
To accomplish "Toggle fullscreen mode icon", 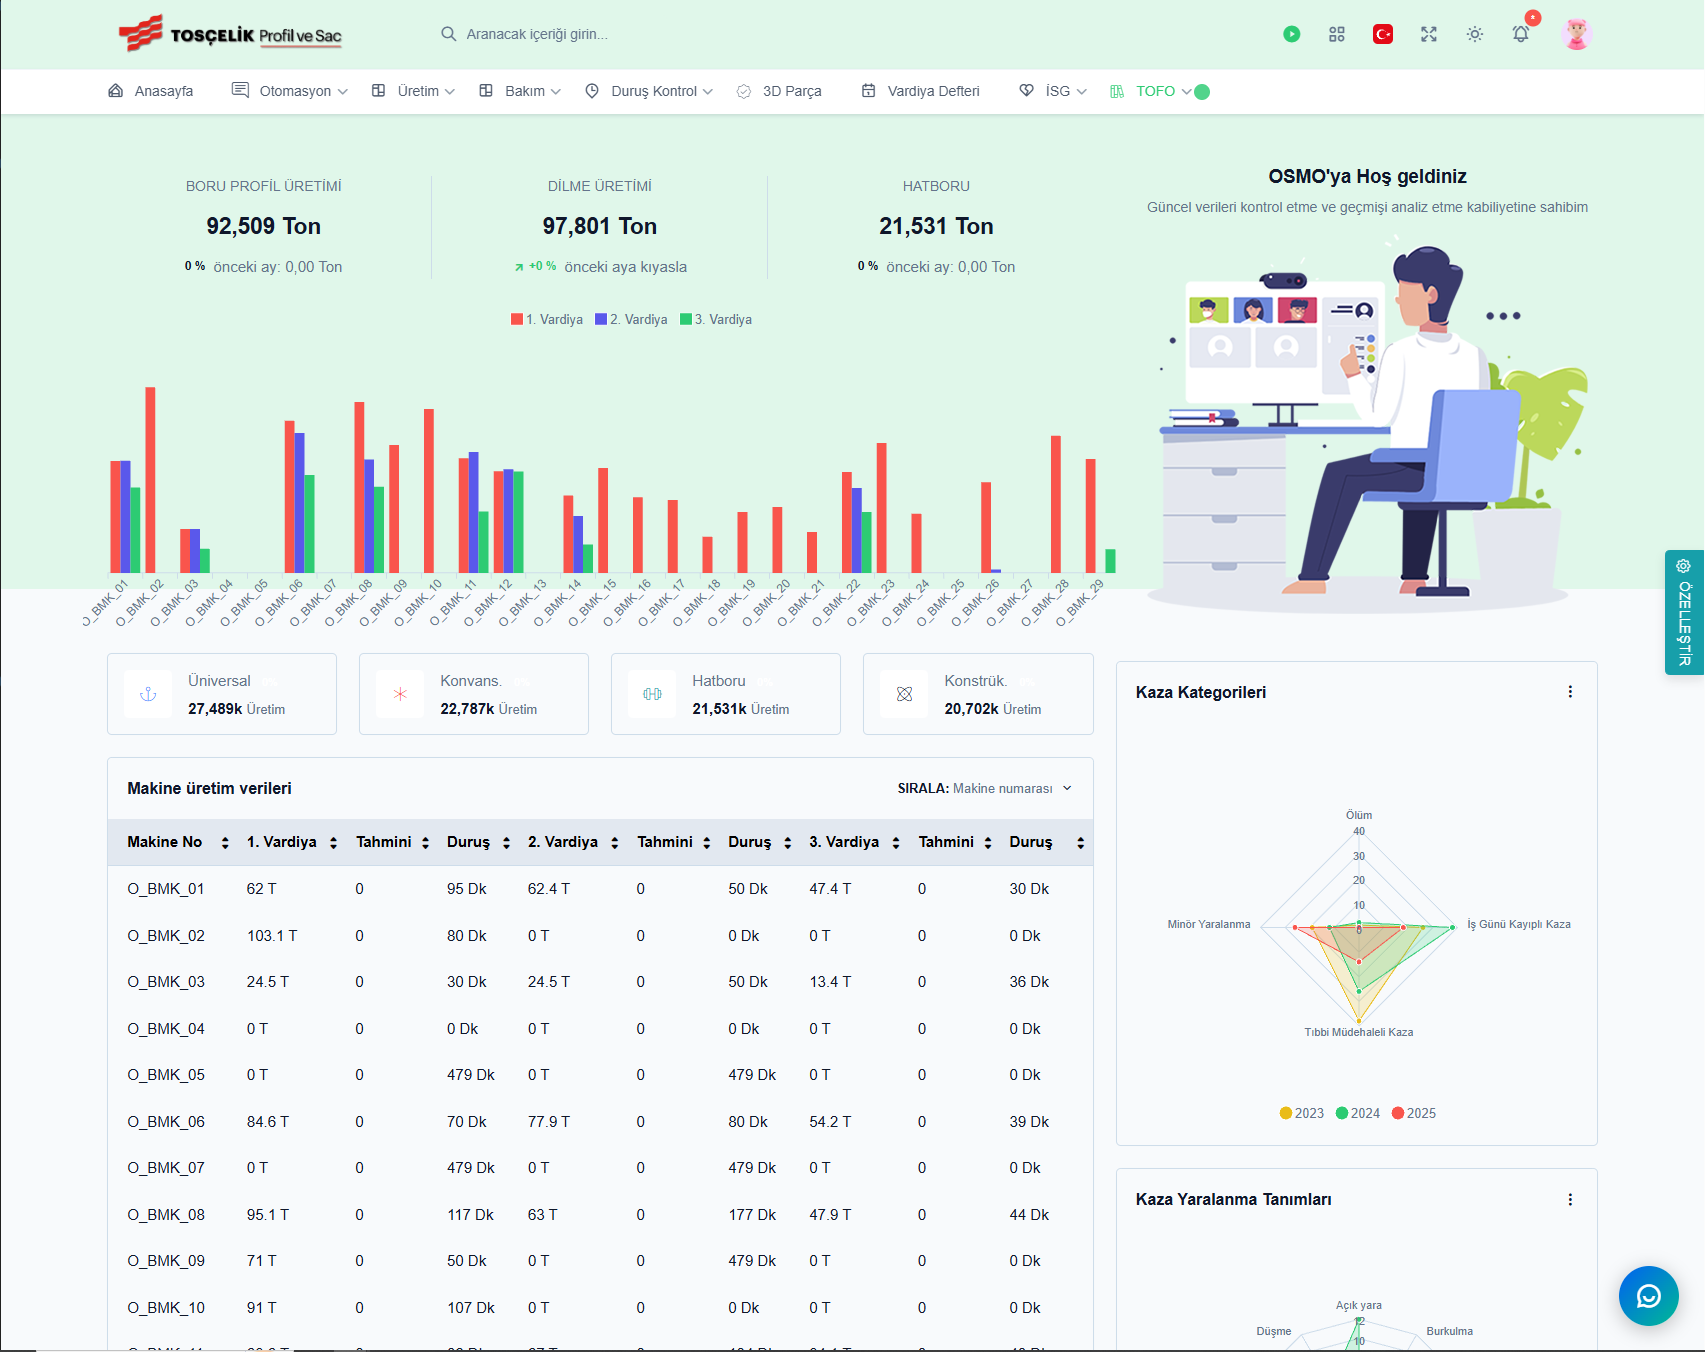I will tap(1429, 34).
